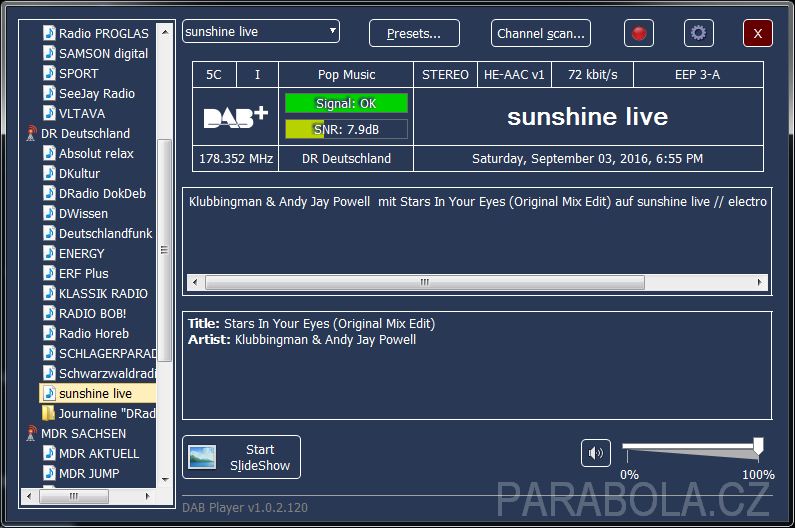Screen dimensions: 796x528
Task: Click the radio text scrollbar left arrow
Action: coord(195,282)
